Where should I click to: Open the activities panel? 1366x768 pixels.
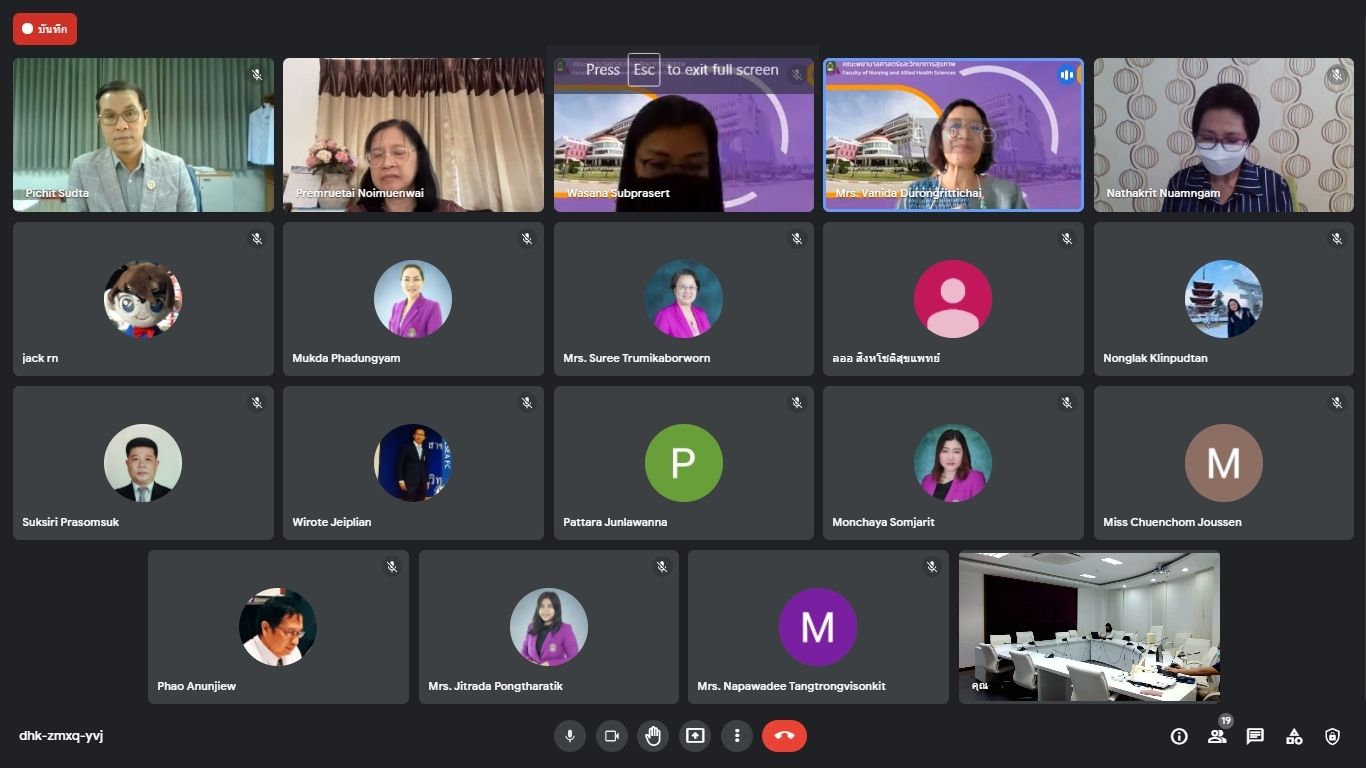1294,736
